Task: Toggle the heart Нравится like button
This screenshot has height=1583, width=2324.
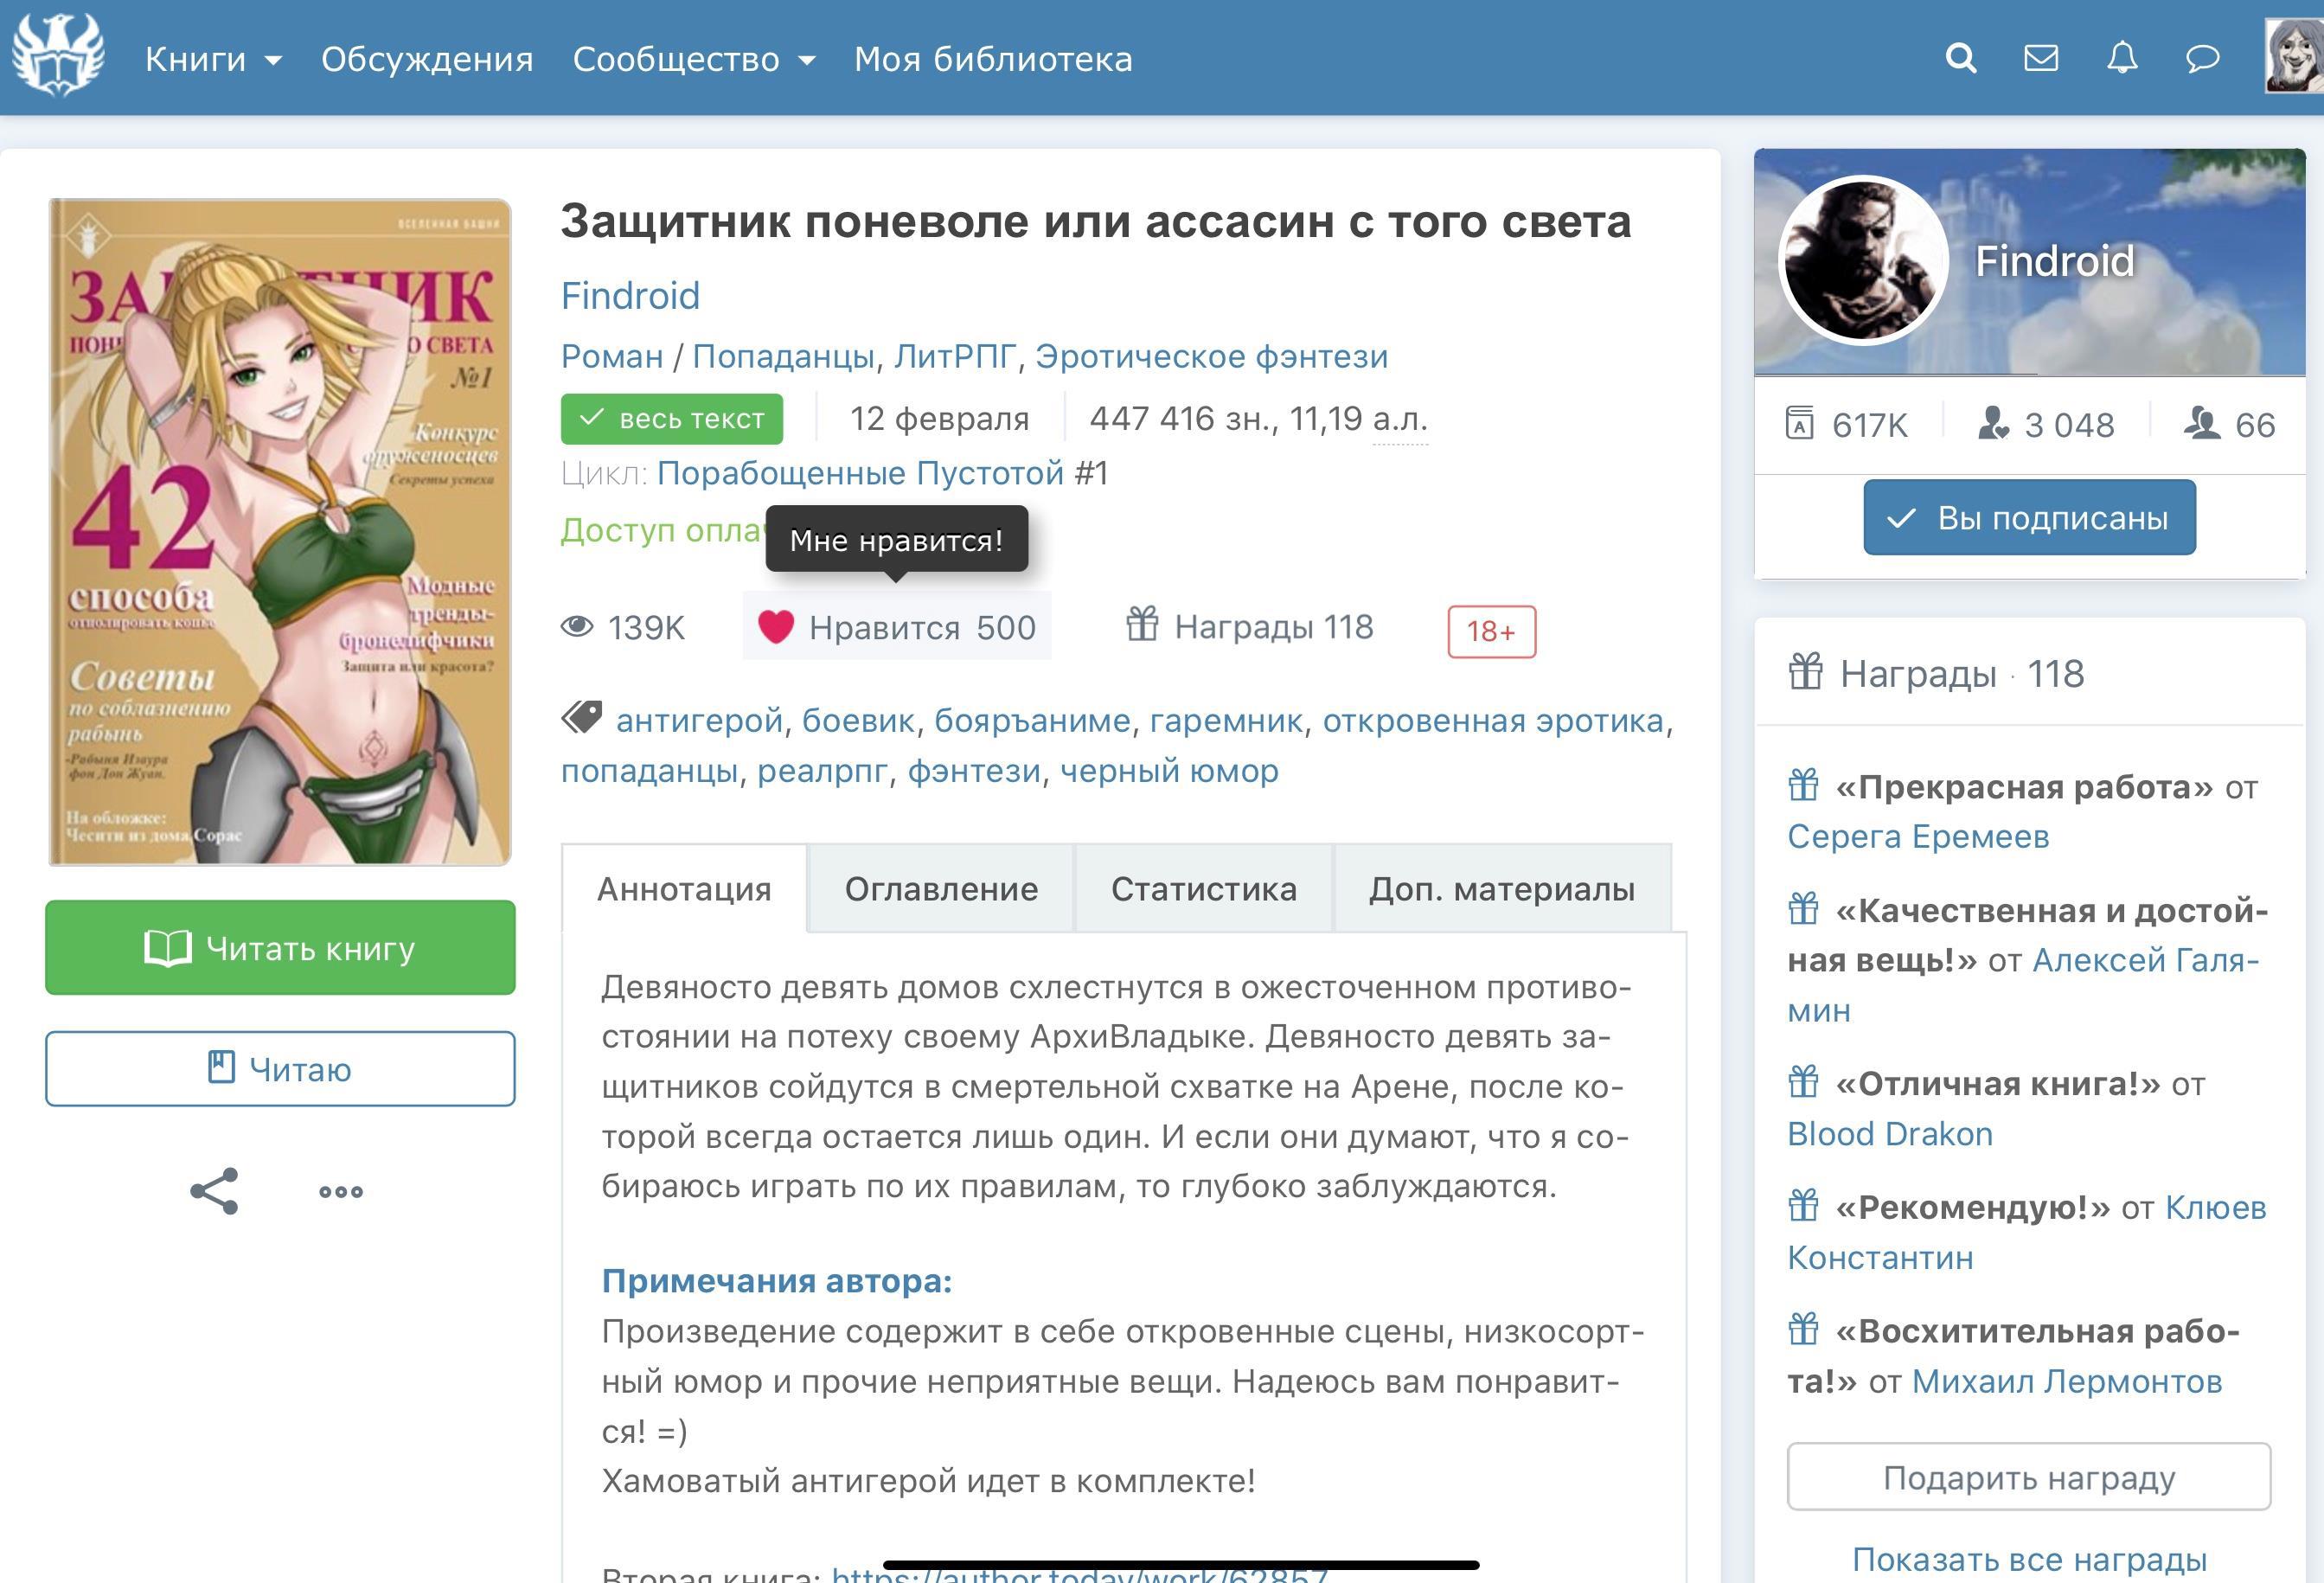Action: point(897,627)
